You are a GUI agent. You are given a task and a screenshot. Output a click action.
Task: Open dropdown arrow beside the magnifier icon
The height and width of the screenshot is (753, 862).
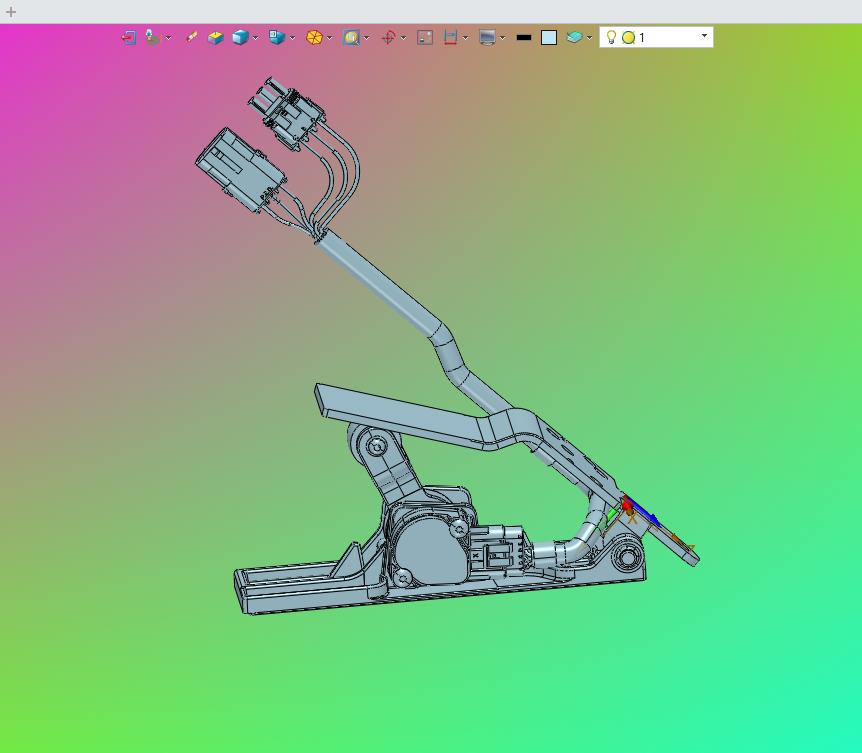pyautogui.click(x=366, y=38)
